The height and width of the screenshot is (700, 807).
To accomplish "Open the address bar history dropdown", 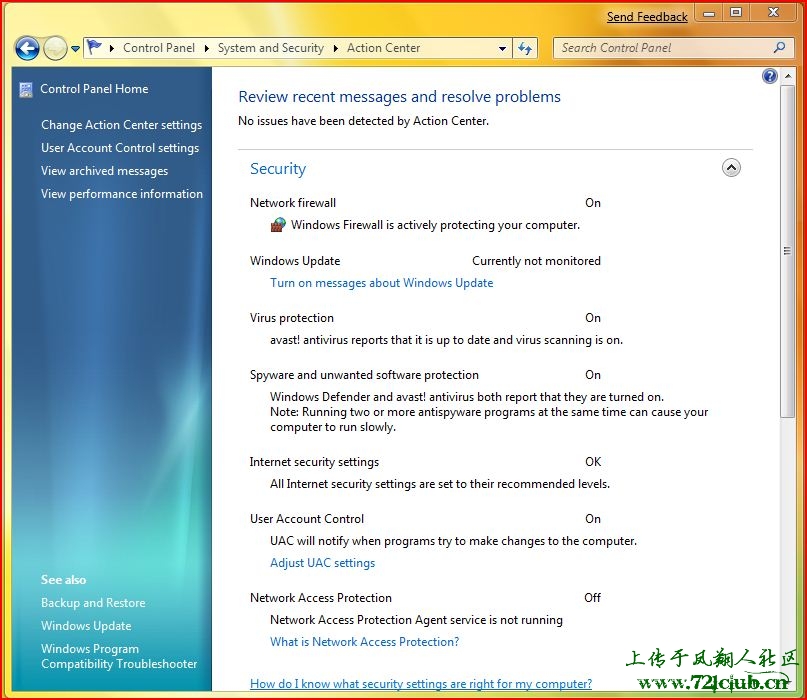I will [x=502, y=48].
